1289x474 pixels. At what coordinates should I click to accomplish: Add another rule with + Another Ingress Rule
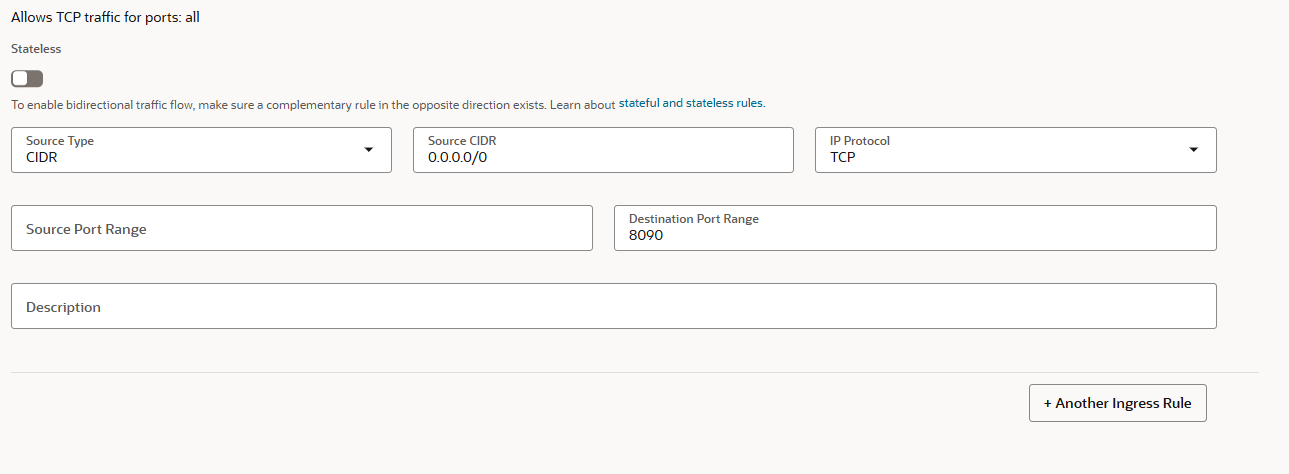pyautogui.click(x=1117, y=403)
